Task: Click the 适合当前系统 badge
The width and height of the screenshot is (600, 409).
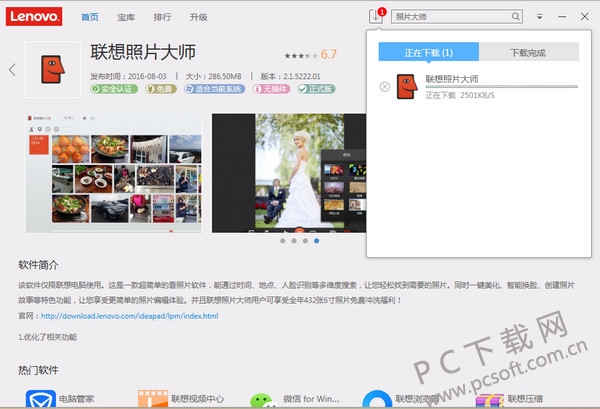Action: (214, 89)
